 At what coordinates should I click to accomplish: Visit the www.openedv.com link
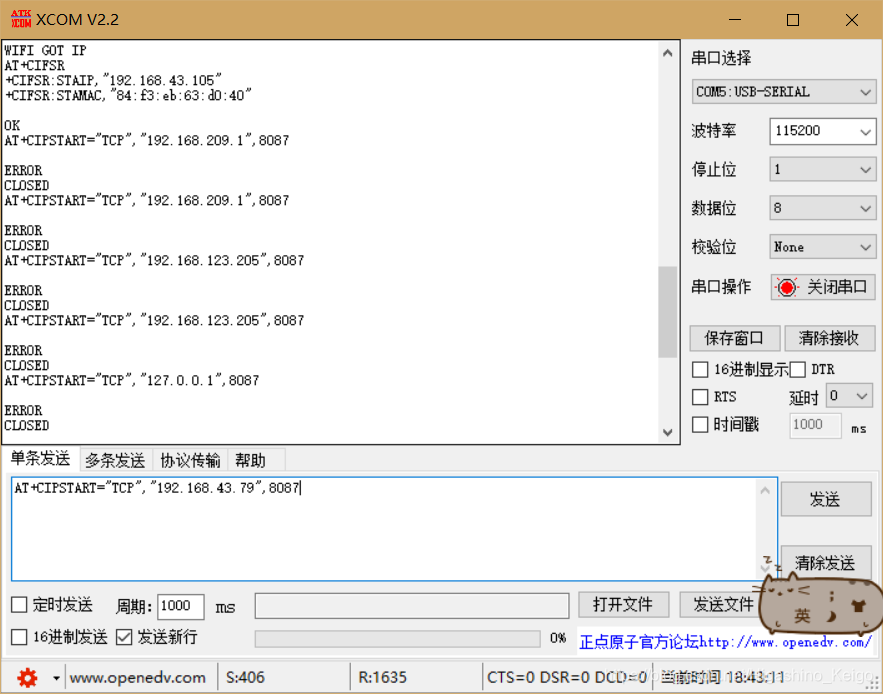coord(138,677)
